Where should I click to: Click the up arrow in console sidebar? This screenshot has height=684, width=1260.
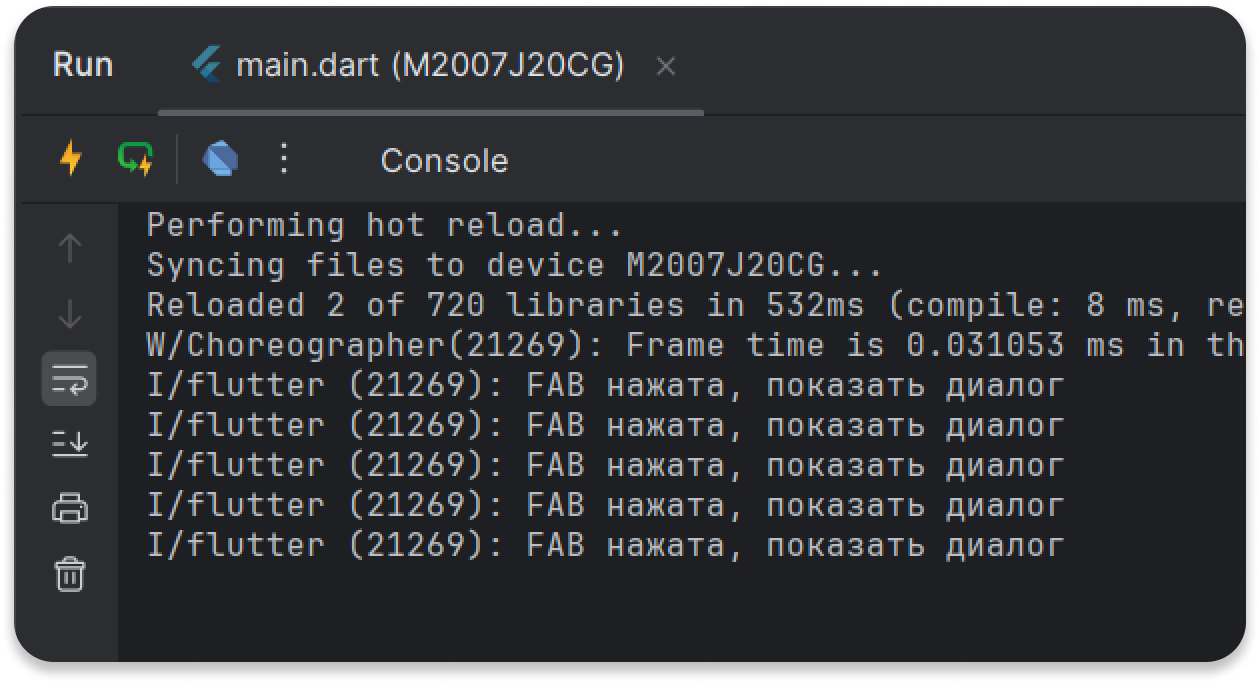(70, 249)
